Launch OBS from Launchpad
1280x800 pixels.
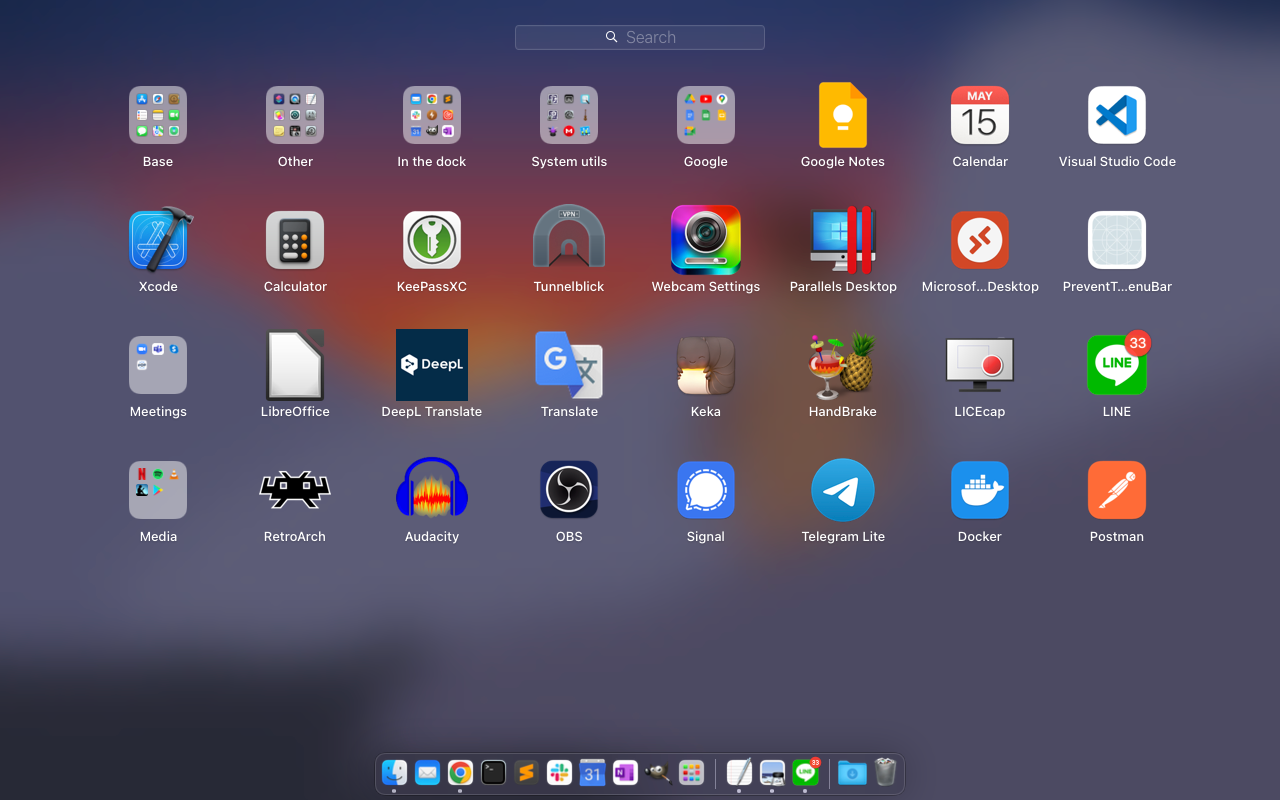tap(569, 490)
